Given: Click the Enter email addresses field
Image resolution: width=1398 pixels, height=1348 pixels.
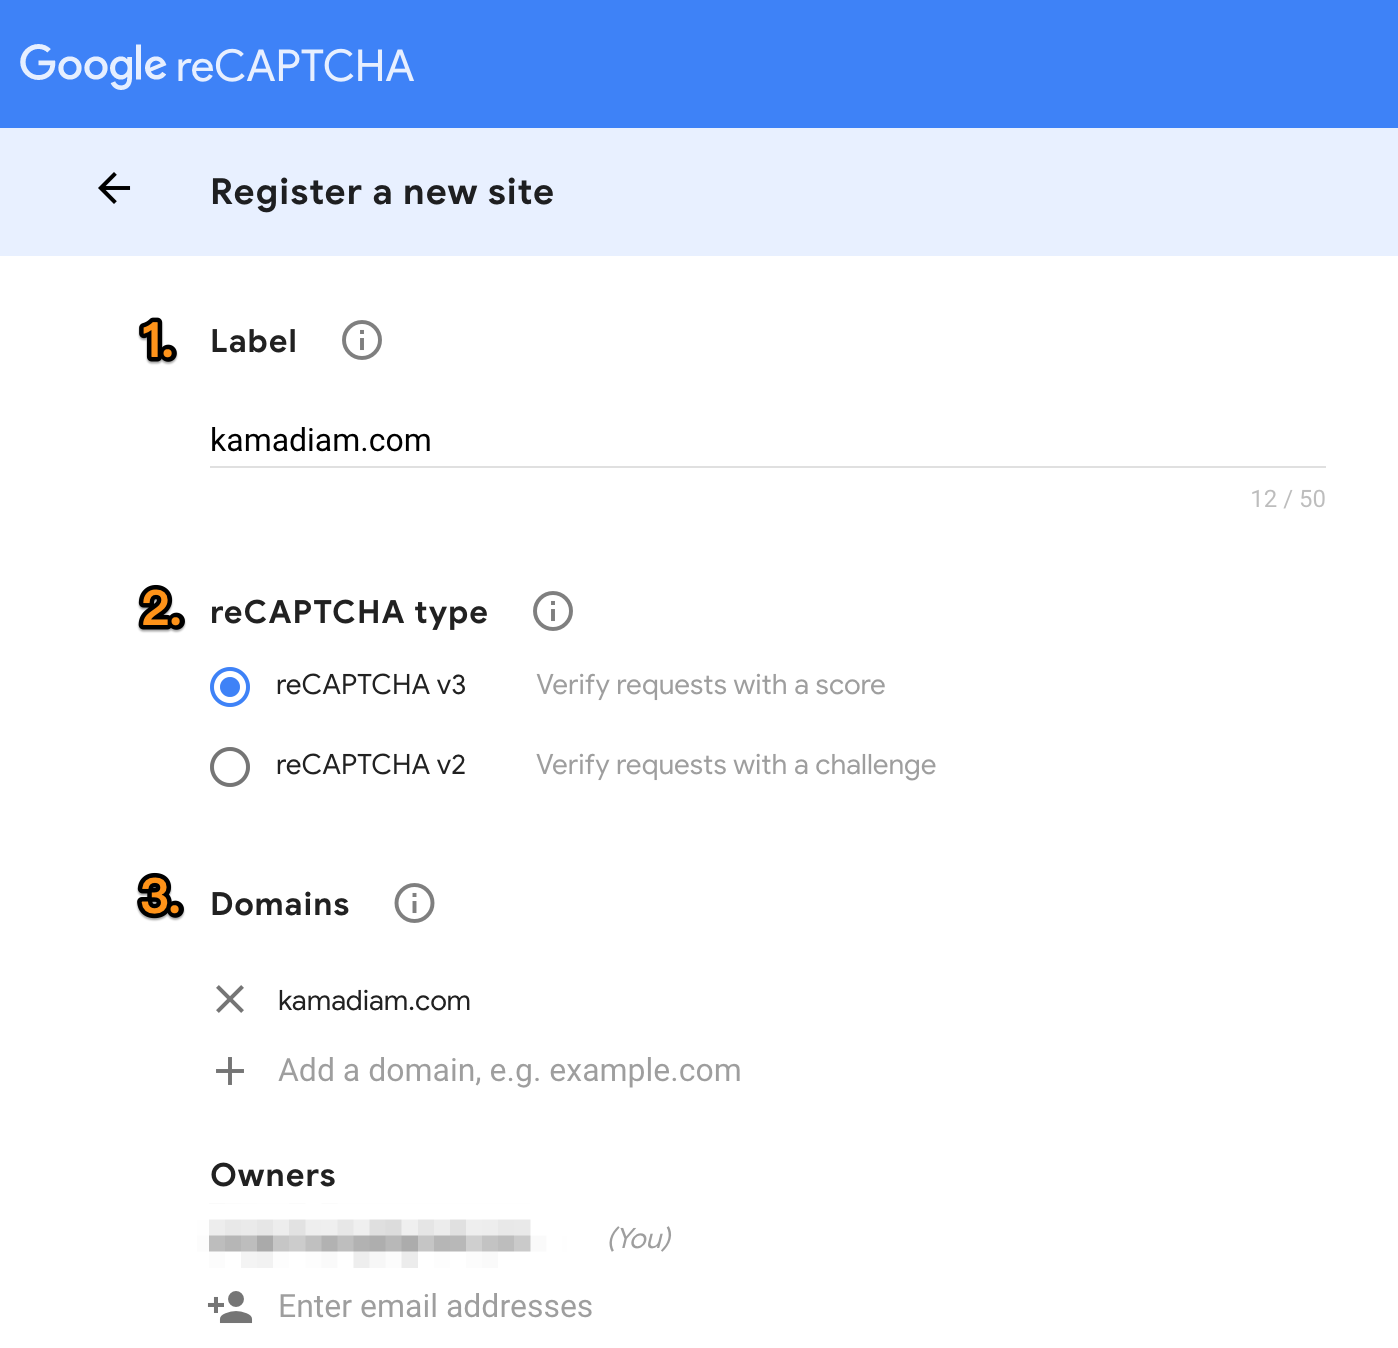Looking at the screenshot, I should [435, 1307].
